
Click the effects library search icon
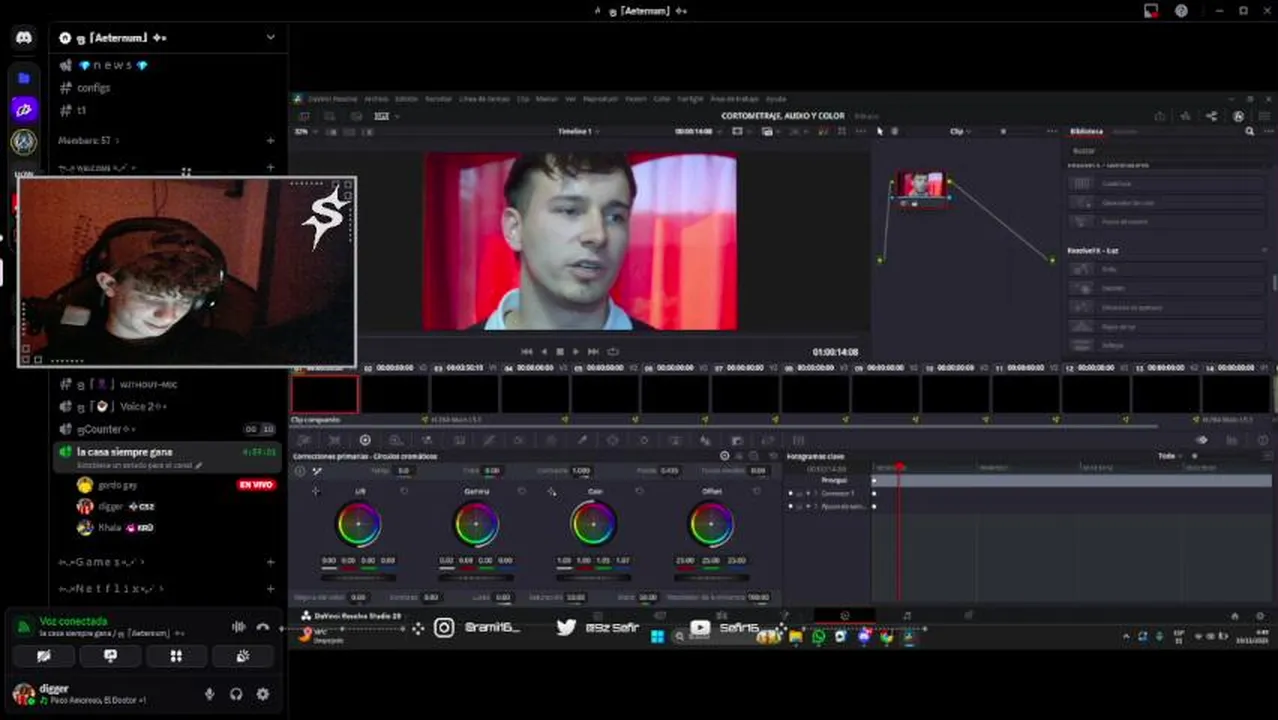click(x=1249, y=132)
